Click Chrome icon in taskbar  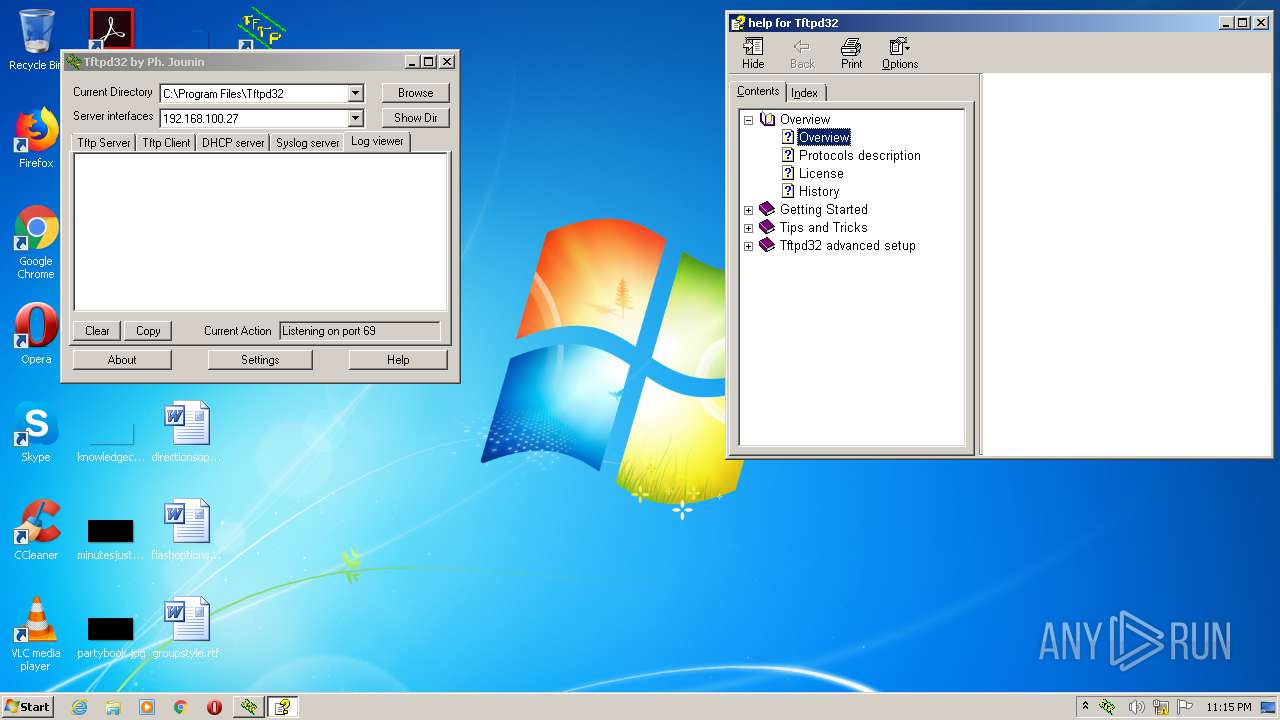coord(181,707)
